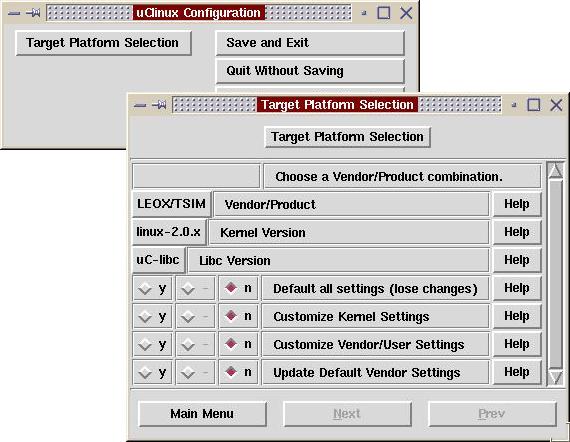570x442 pixels.
Task: Open Help for Customize Kernel Settings
Action: (517, 316)
